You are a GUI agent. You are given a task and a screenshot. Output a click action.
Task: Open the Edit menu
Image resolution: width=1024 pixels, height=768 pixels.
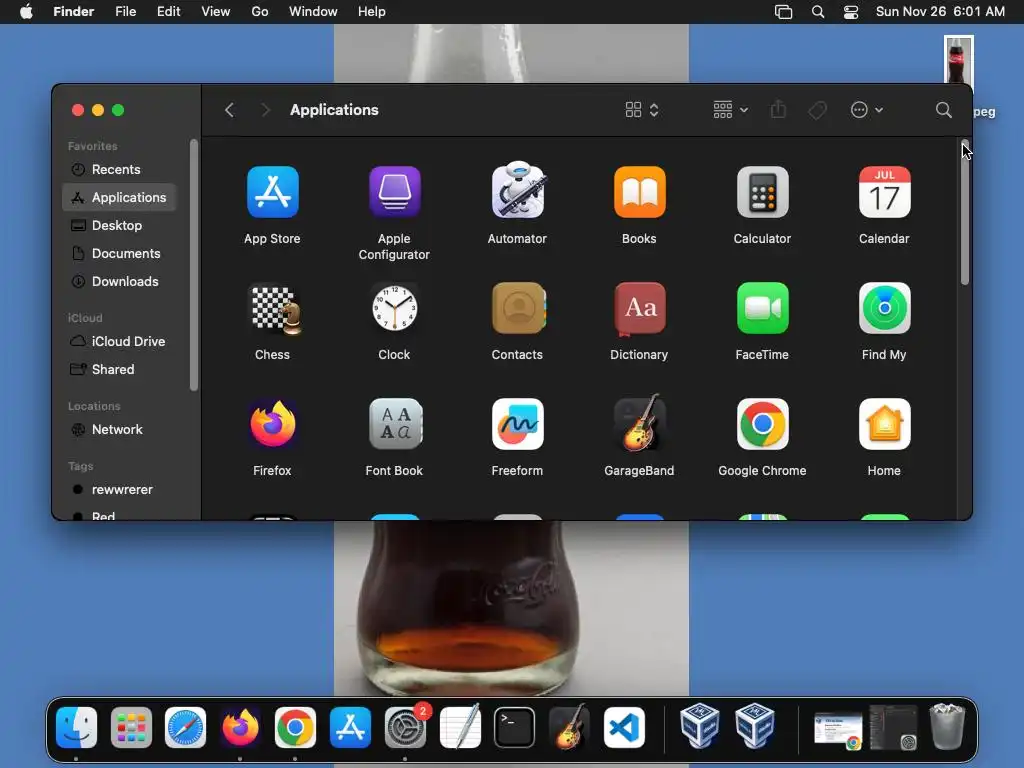pos(168,12)
